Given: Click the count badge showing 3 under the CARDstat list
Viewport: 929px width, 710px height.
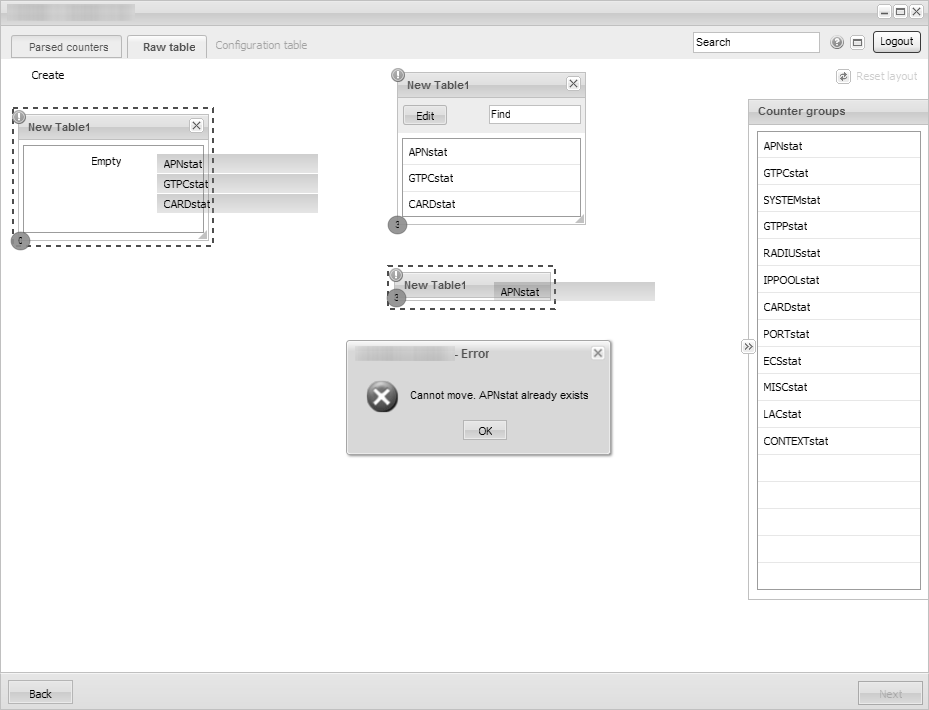Looking at the screenshot, I should 397,225.
